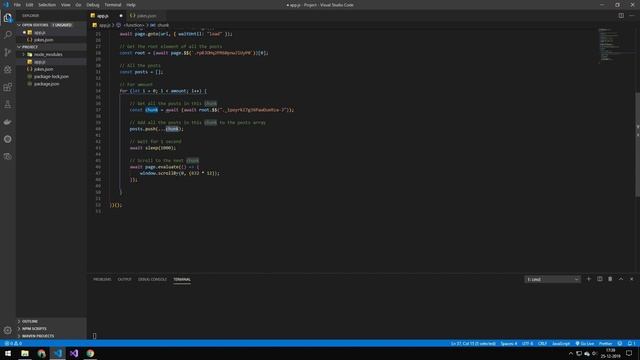Switch to the app.js editor tab
640x360 pixels.
coord(106,16)
